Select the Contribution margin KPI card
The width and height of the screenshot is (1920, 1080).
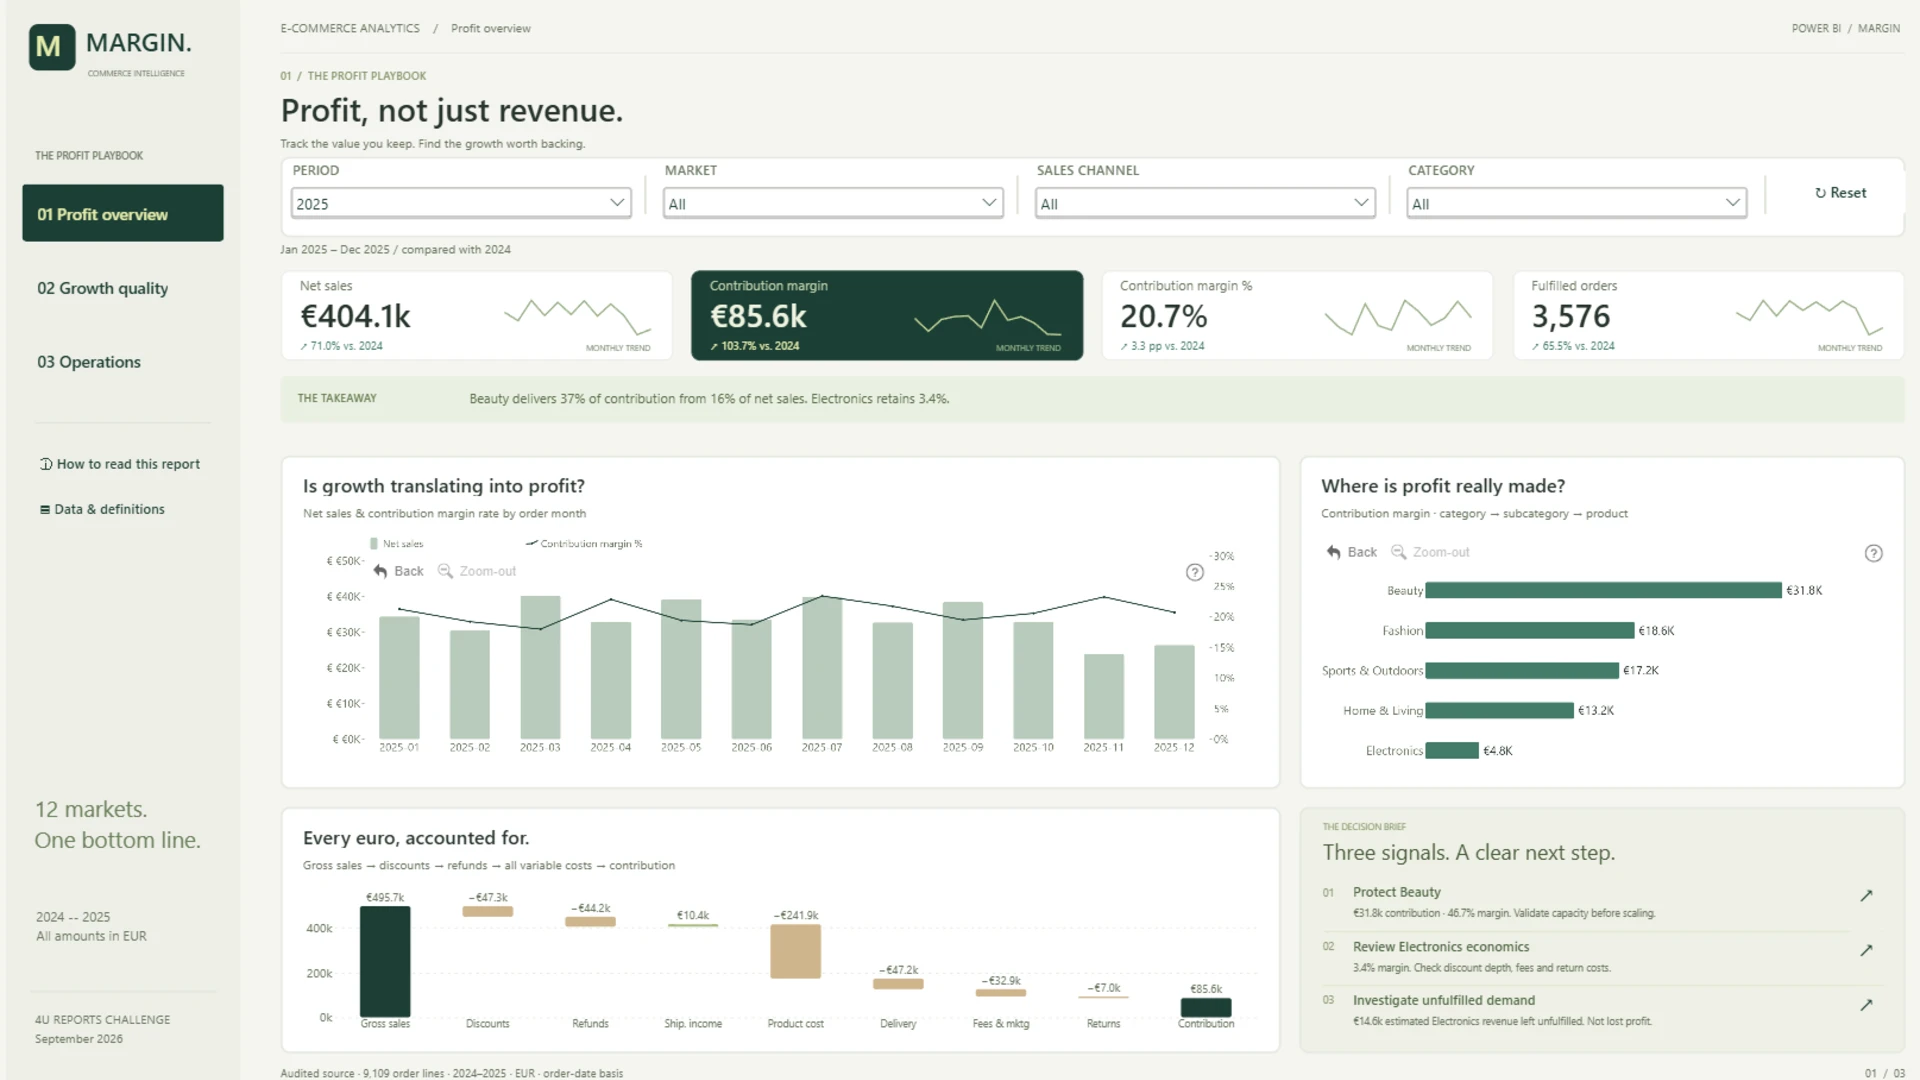[x=887, y=315]
